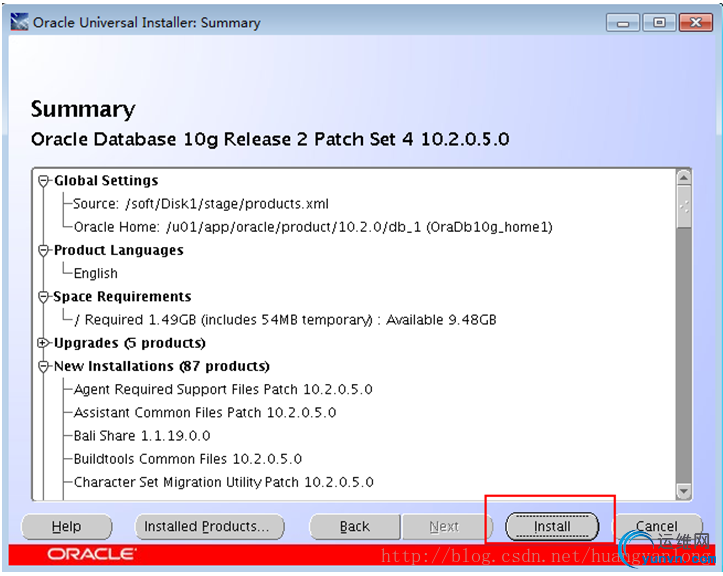Select the Oracle Home path row
The width and height of the screenshot is (723, 576).
313,227
